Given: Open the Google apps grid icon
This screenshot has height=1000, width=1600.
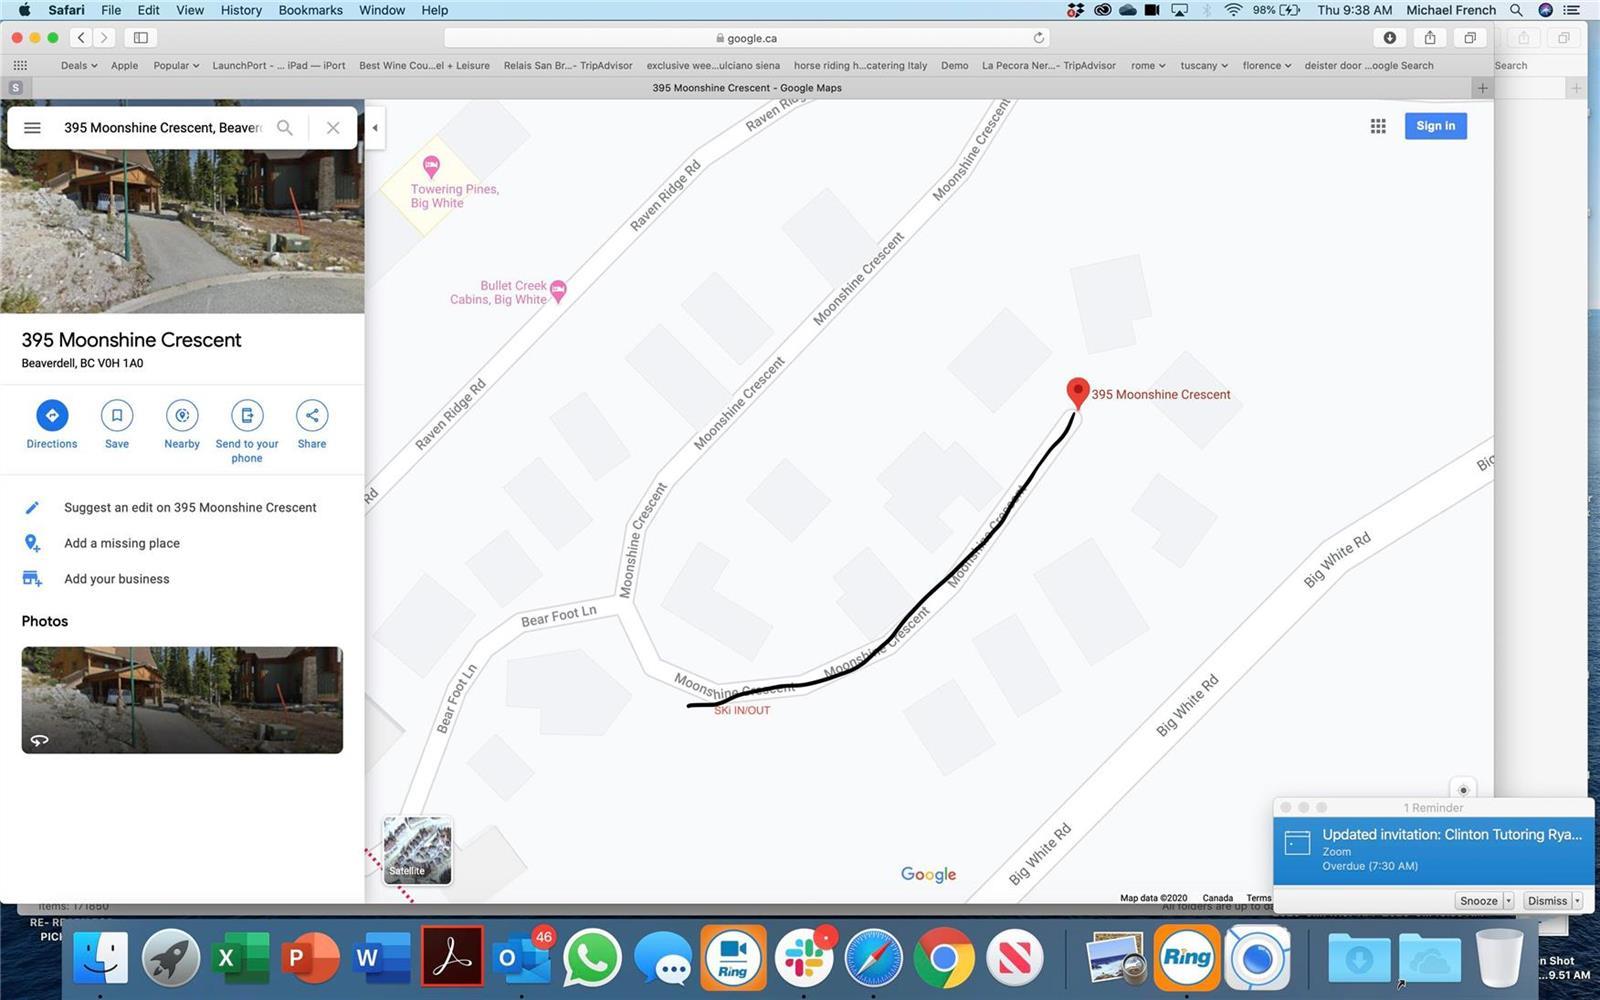Looking at the screenshot, I should (1378, 126).
